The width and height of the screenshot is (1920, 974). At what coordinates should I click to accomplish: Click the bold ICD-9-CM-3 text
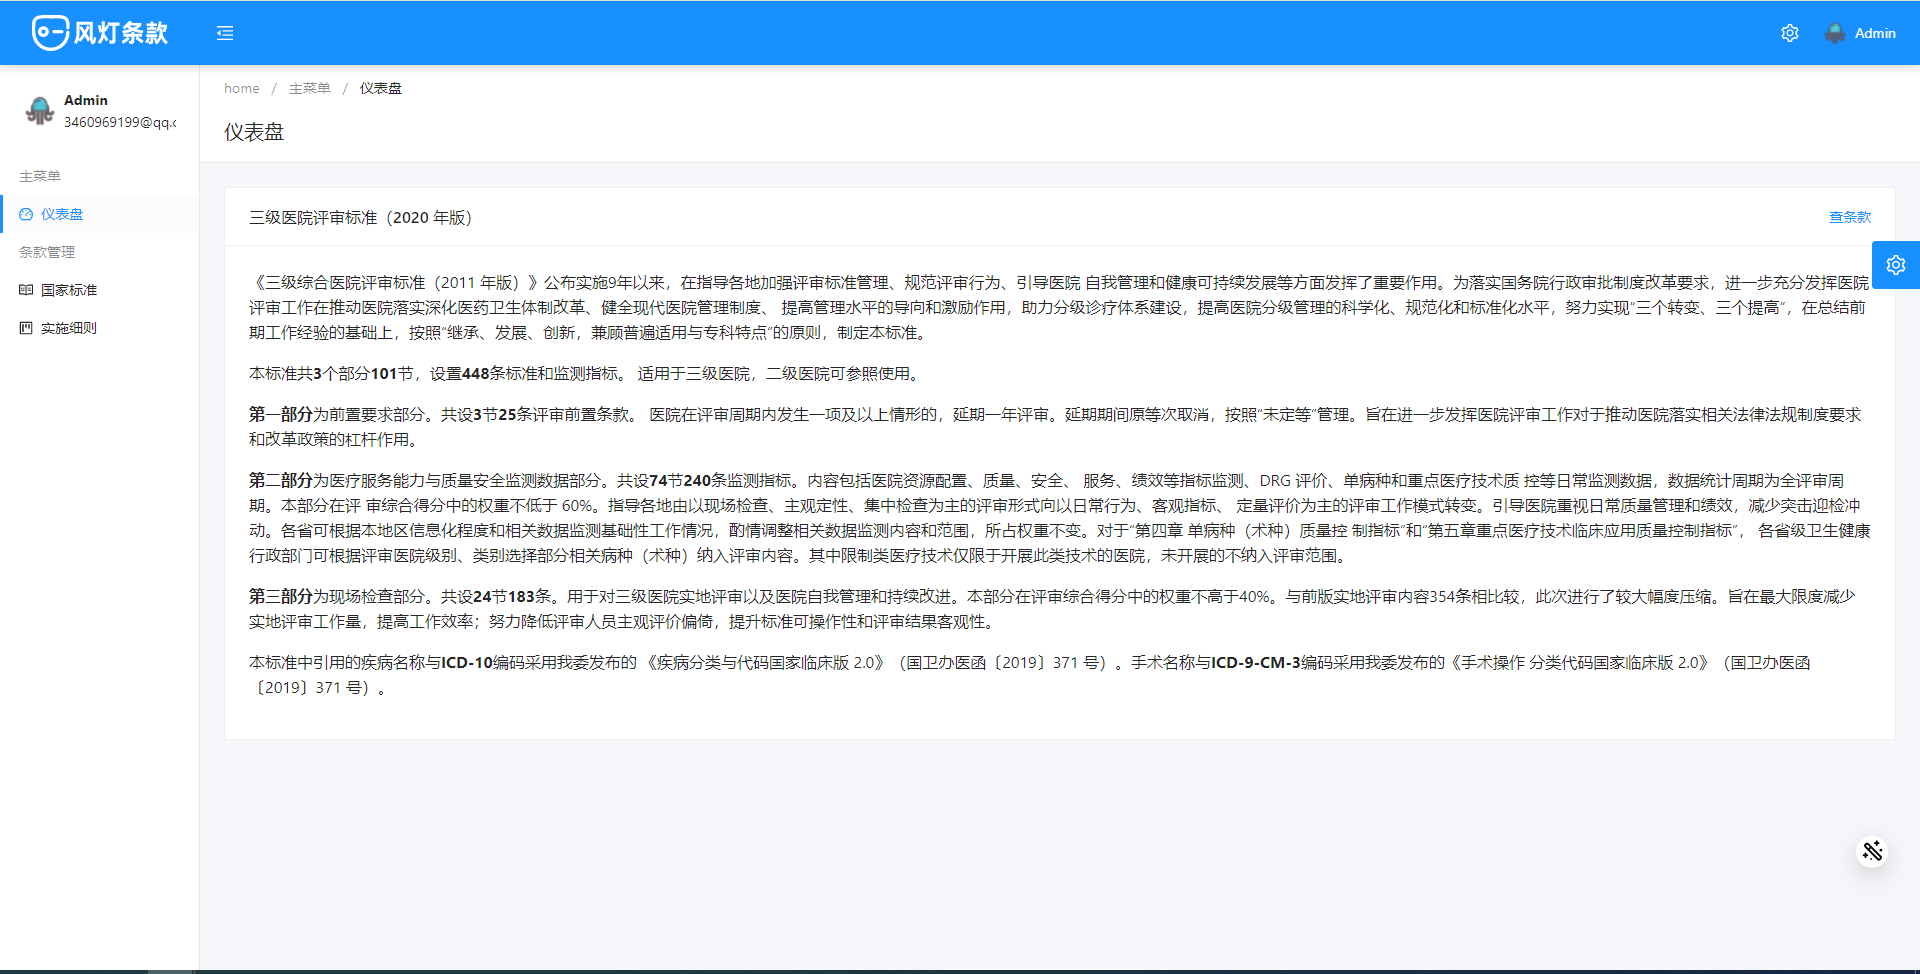[x=1256, y=662]
